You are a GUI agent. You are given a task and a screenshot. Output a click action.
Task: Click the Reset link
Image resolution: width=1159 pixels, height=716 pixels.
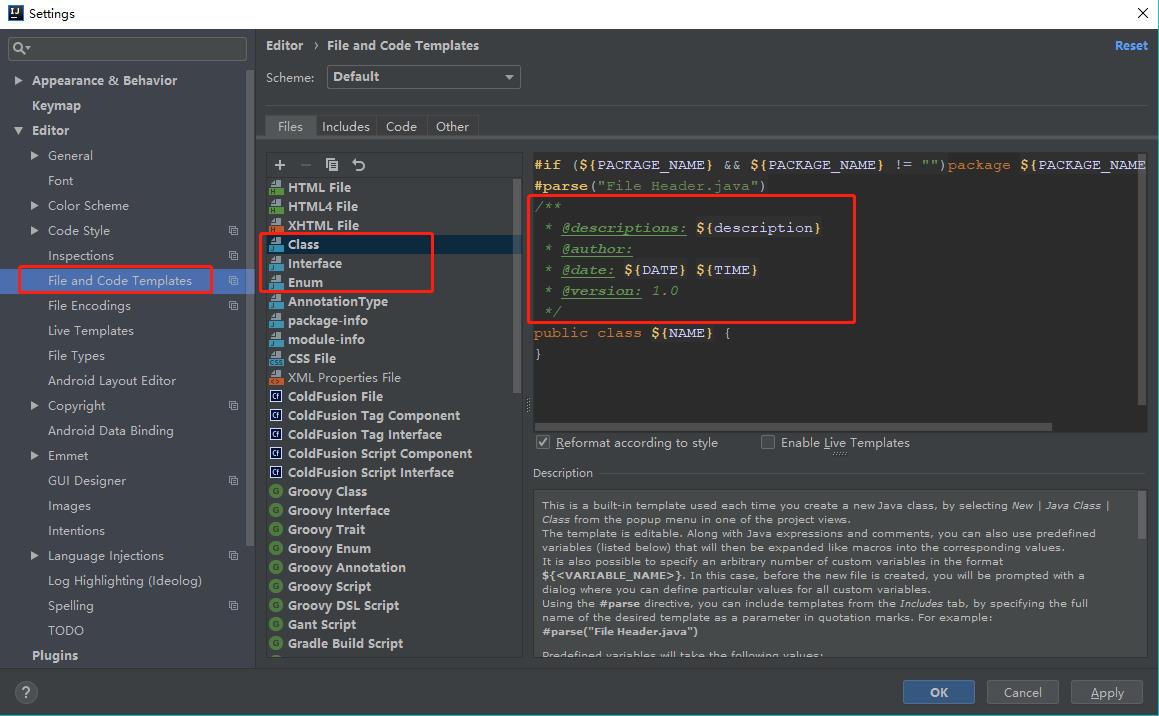coord(1131,46)
